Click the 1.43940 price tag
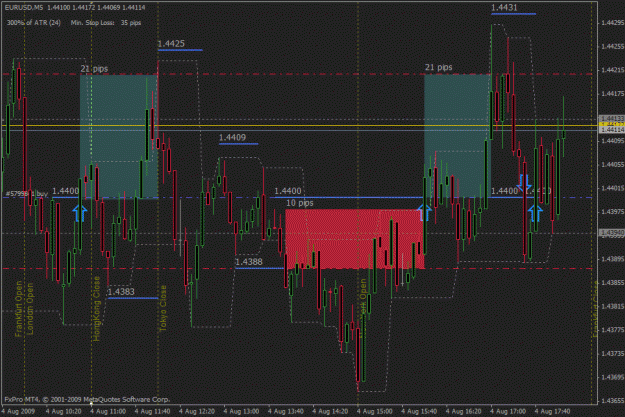The height and width of the screenshot is (417, 625). coord(612,232)
